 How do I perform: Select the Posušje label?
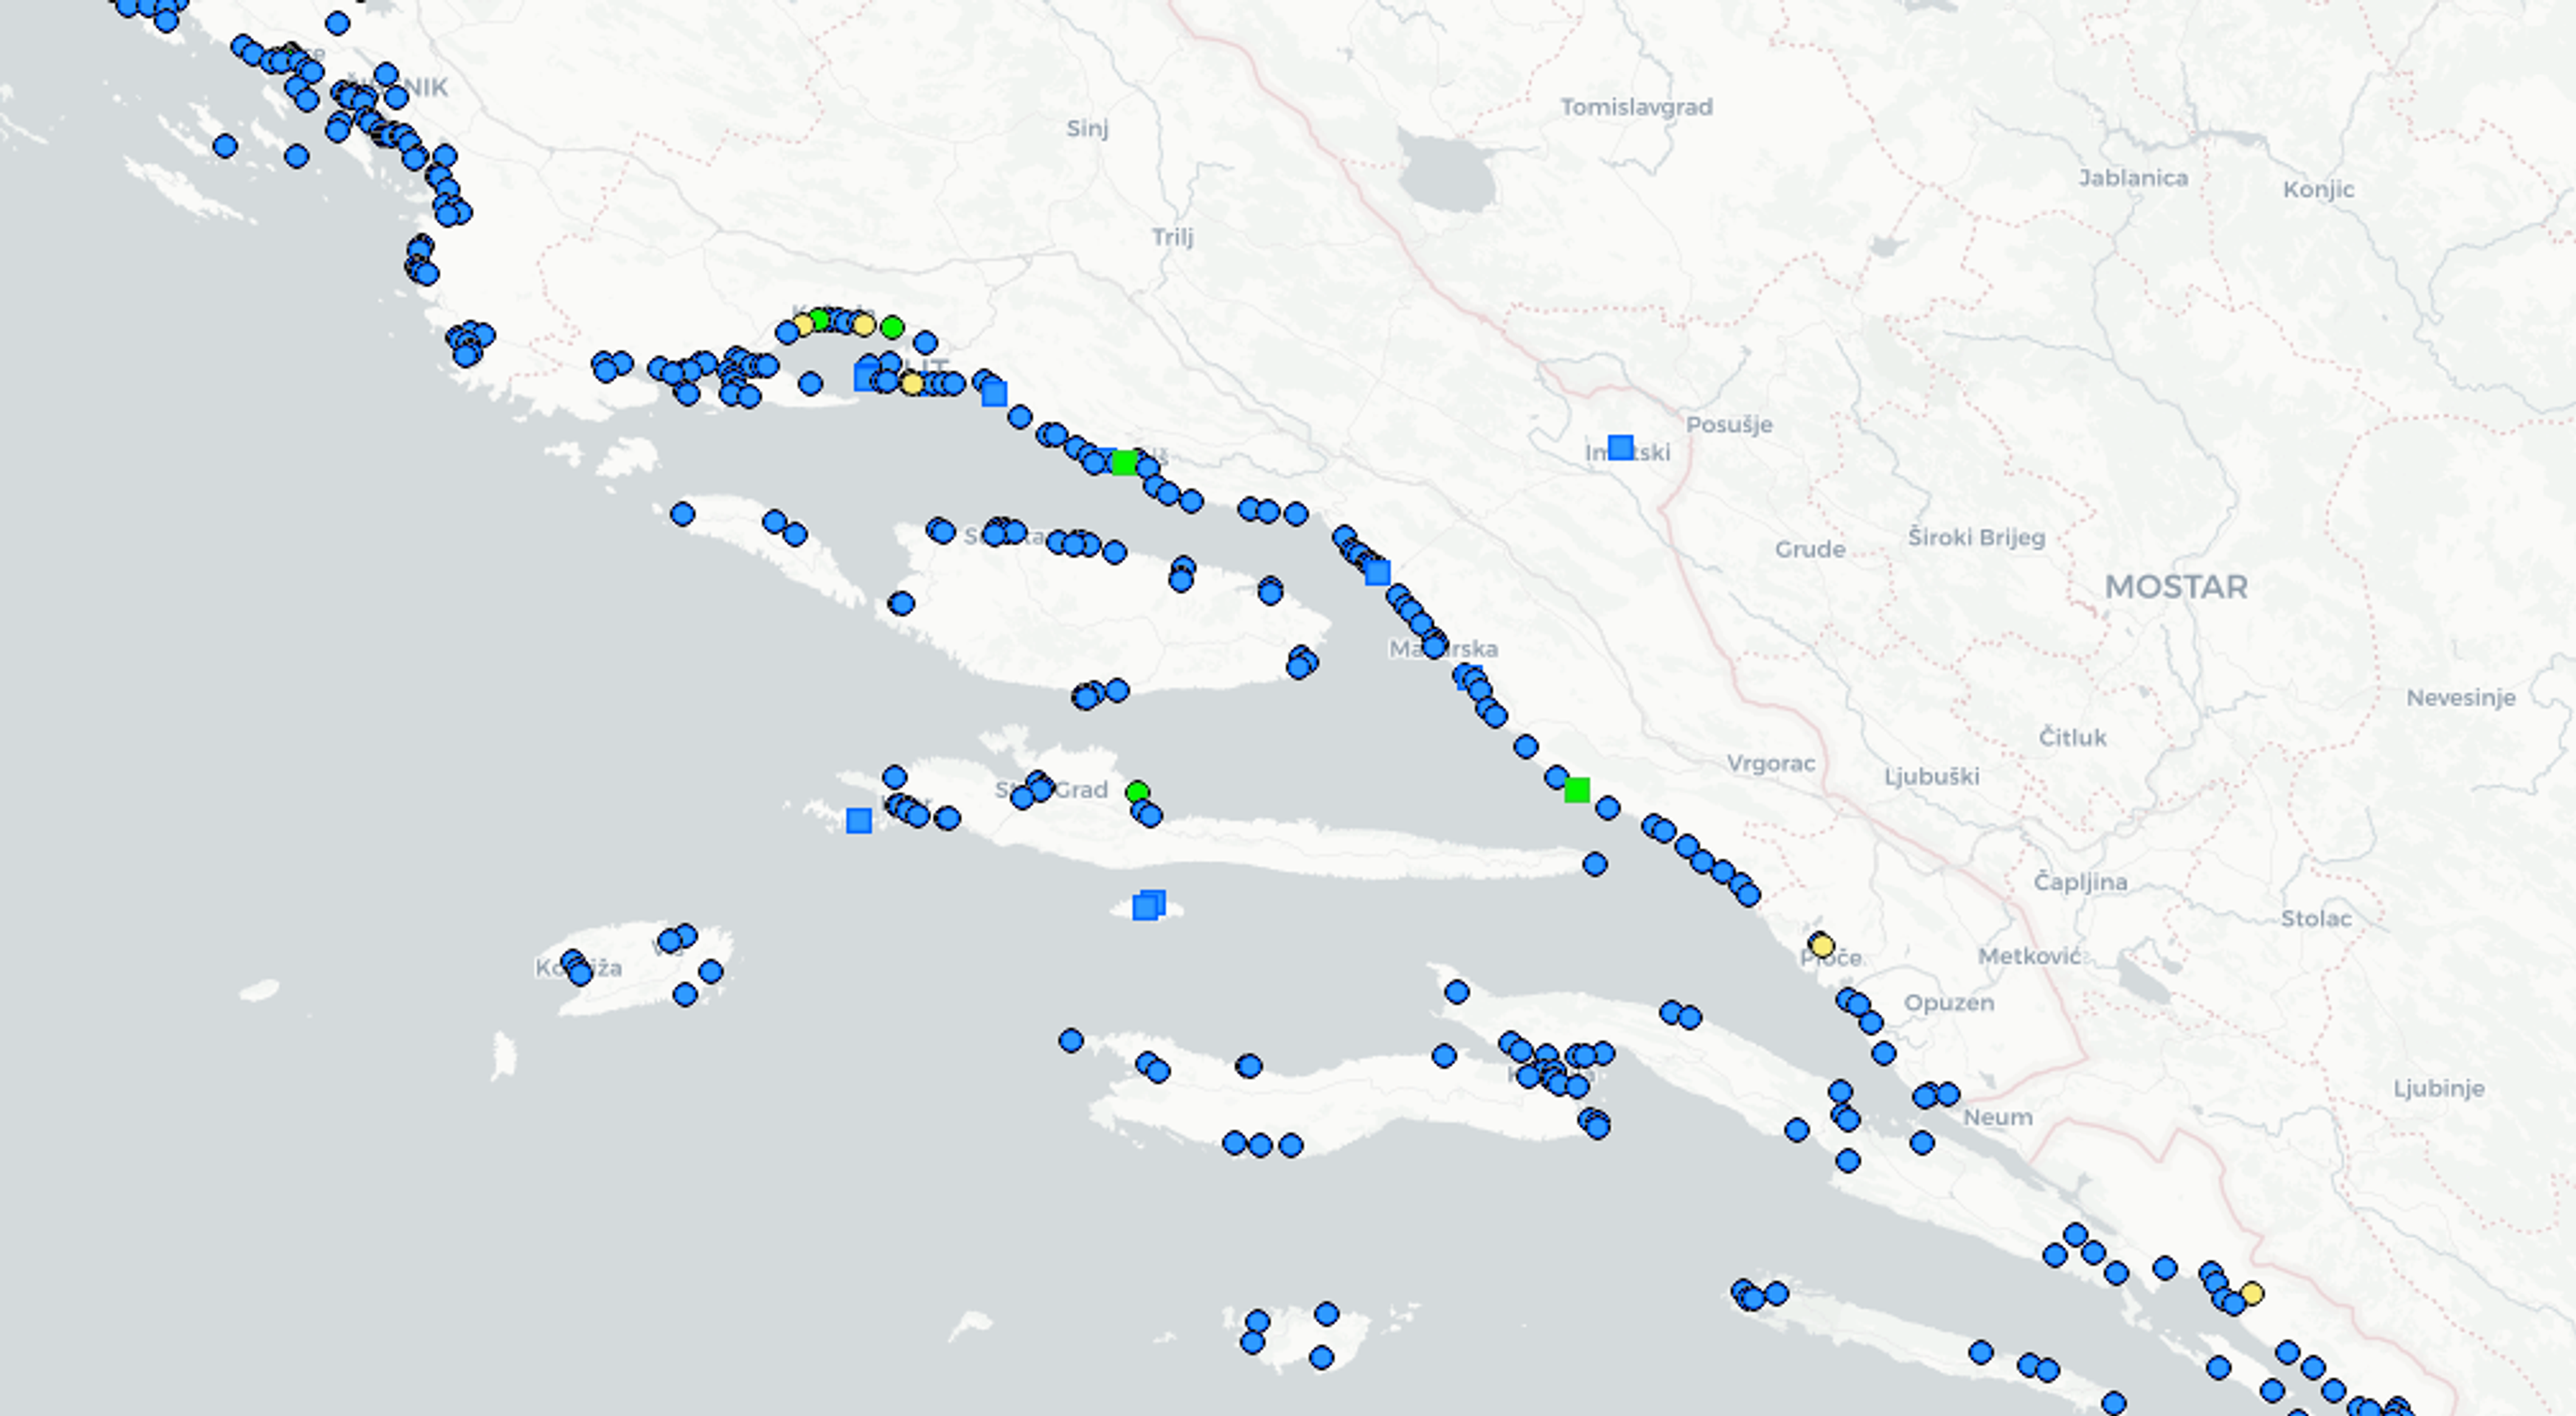click(x=1729, y=425)
